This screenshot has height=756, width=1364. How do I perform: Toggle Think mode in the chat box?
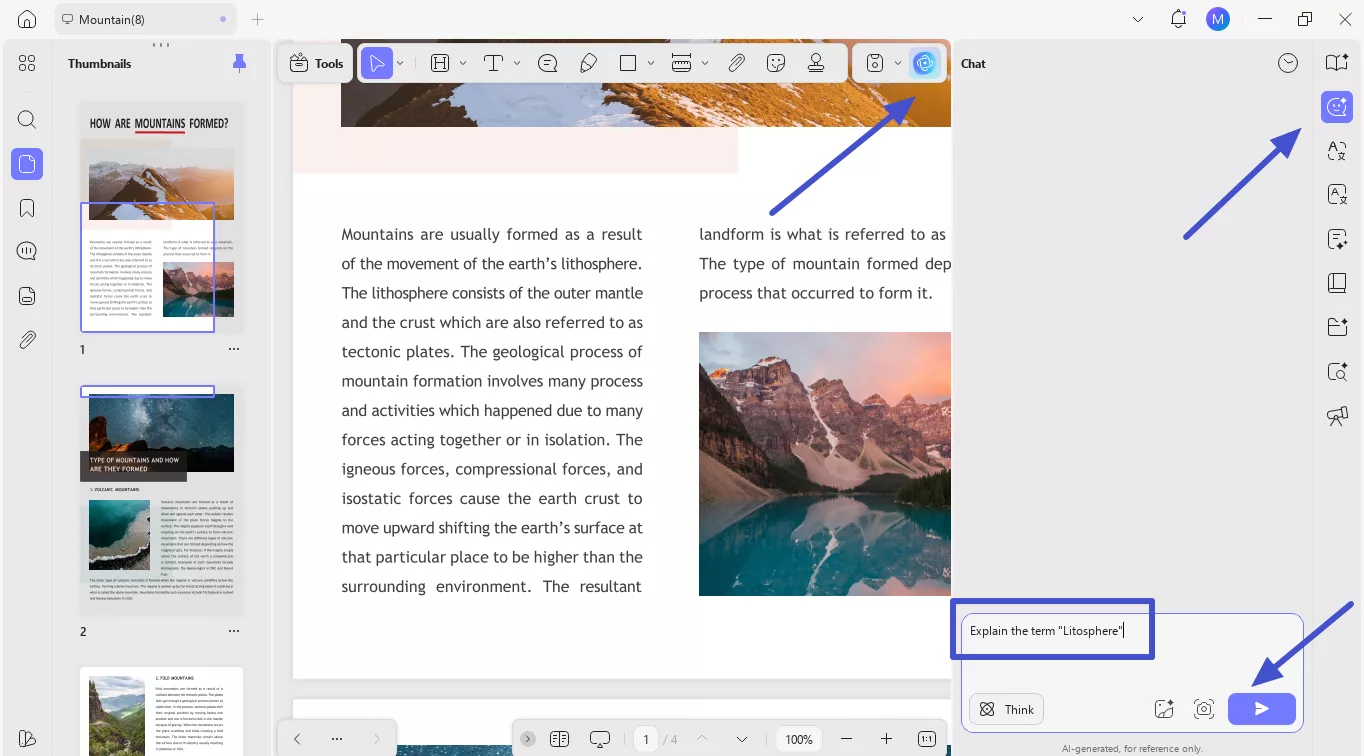[x=1006, y=709]
